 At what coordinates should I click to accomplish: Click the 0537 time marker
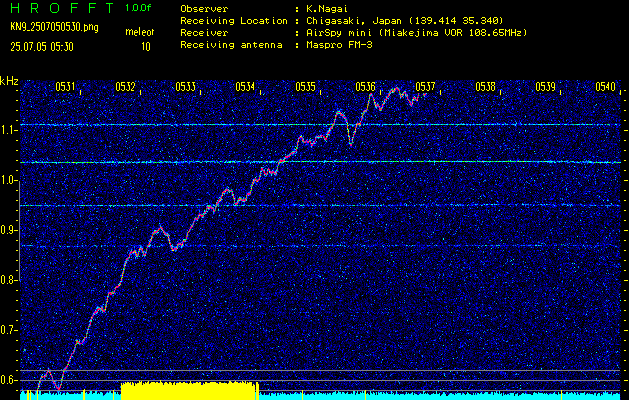425,87
